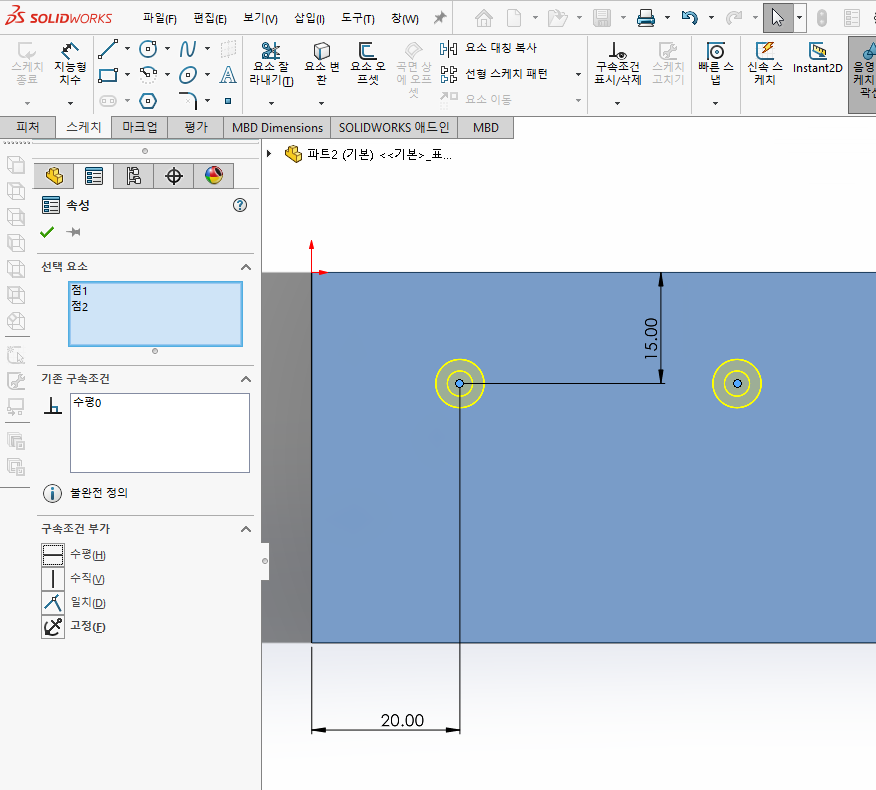The image size is (876, 790).
Task: Open Line tool dropdown arrow
Action: [x=127, y=49]
